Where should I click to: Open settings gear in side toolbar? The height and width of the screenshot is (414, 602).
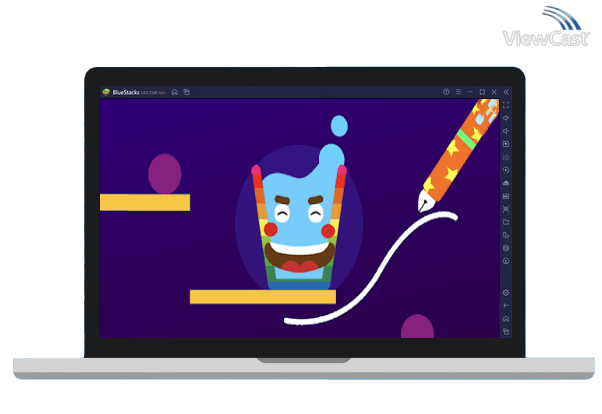tap(506, 293)
